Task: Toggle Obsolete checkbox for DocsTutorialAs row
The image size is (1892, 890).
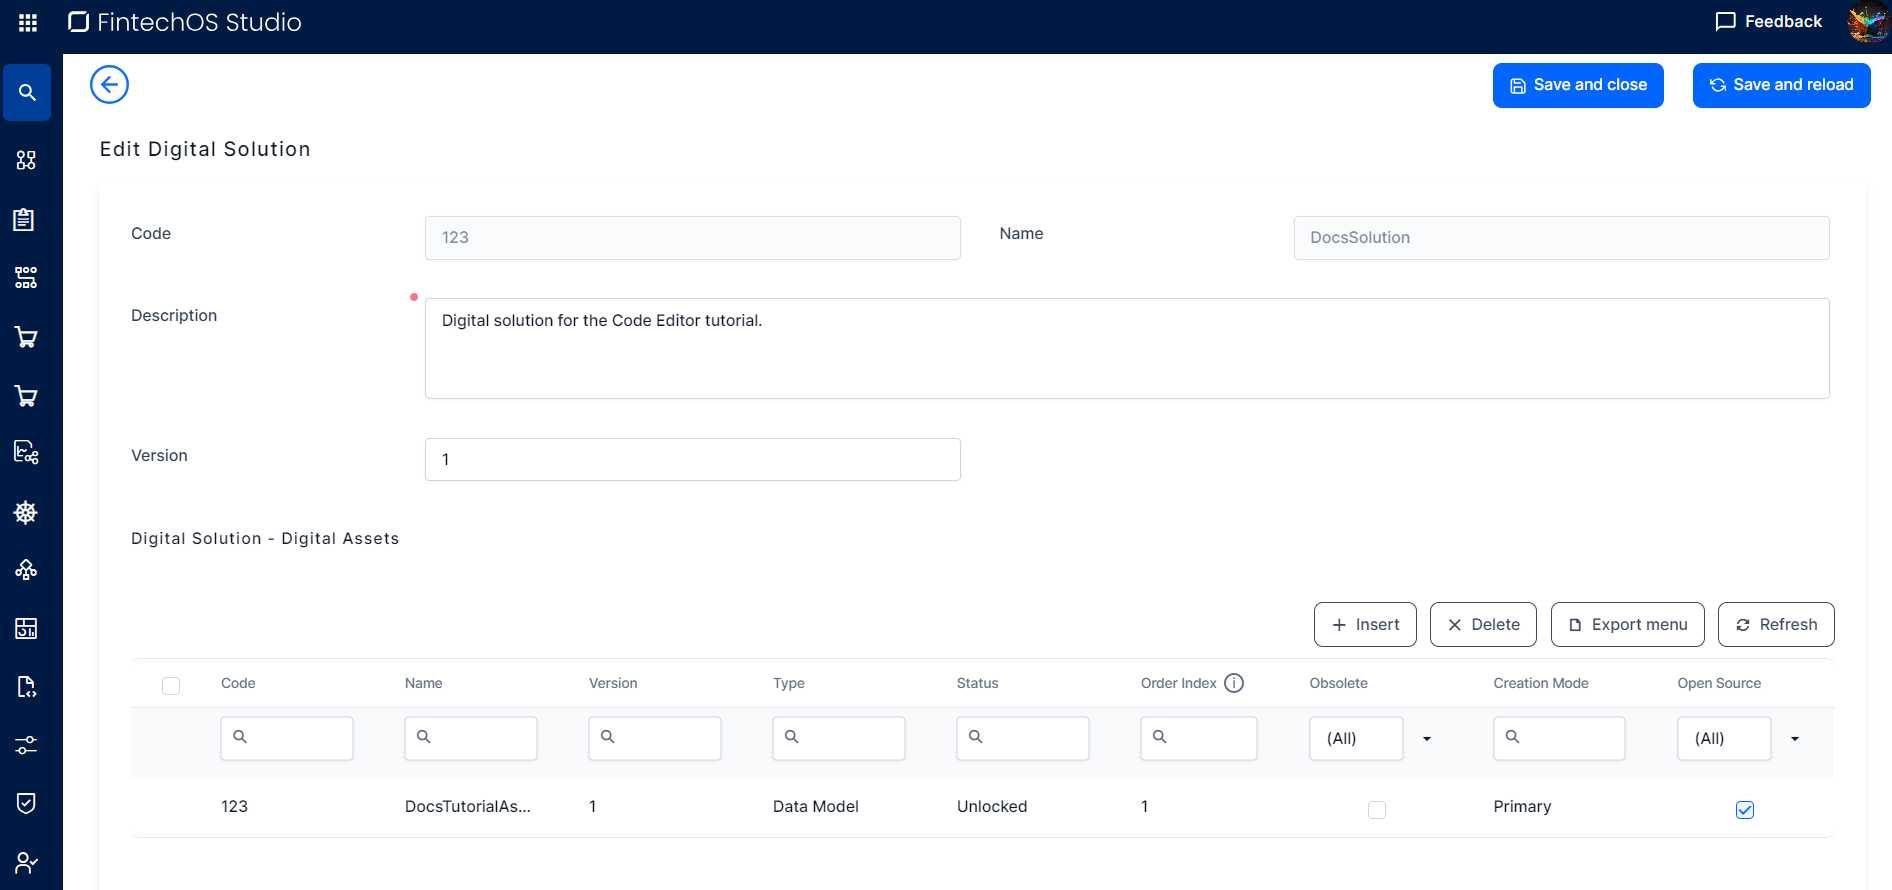Action: pos(1376,809)
